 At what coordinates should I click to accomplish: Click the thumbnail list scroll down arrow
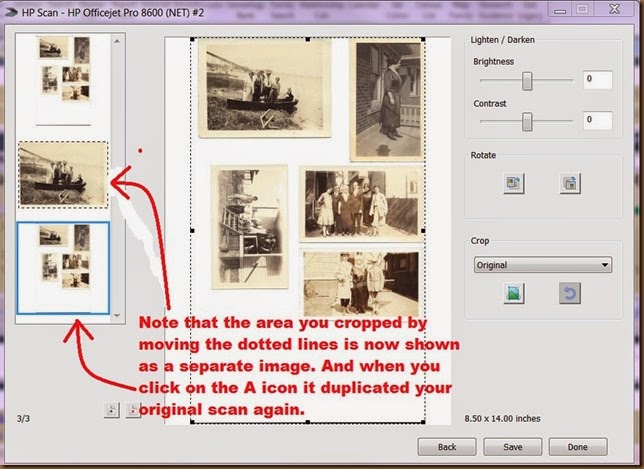pyautogui.click(x=117, y=315)
